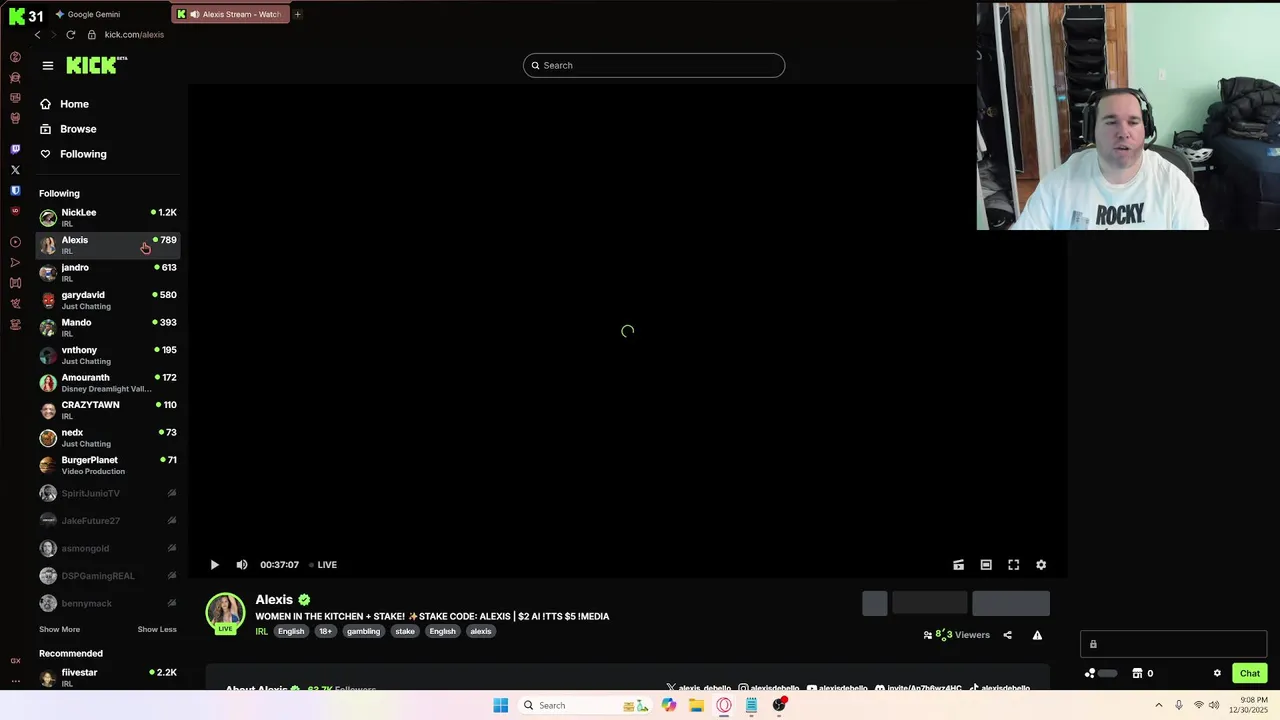Report the stream with warning icon

pyautogui.click(x=1037, y=635)
